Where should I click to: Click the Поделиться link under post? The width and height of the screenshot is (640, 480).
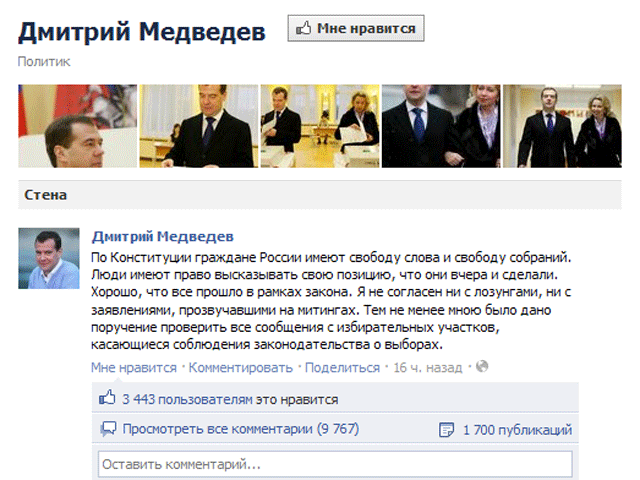342,368
